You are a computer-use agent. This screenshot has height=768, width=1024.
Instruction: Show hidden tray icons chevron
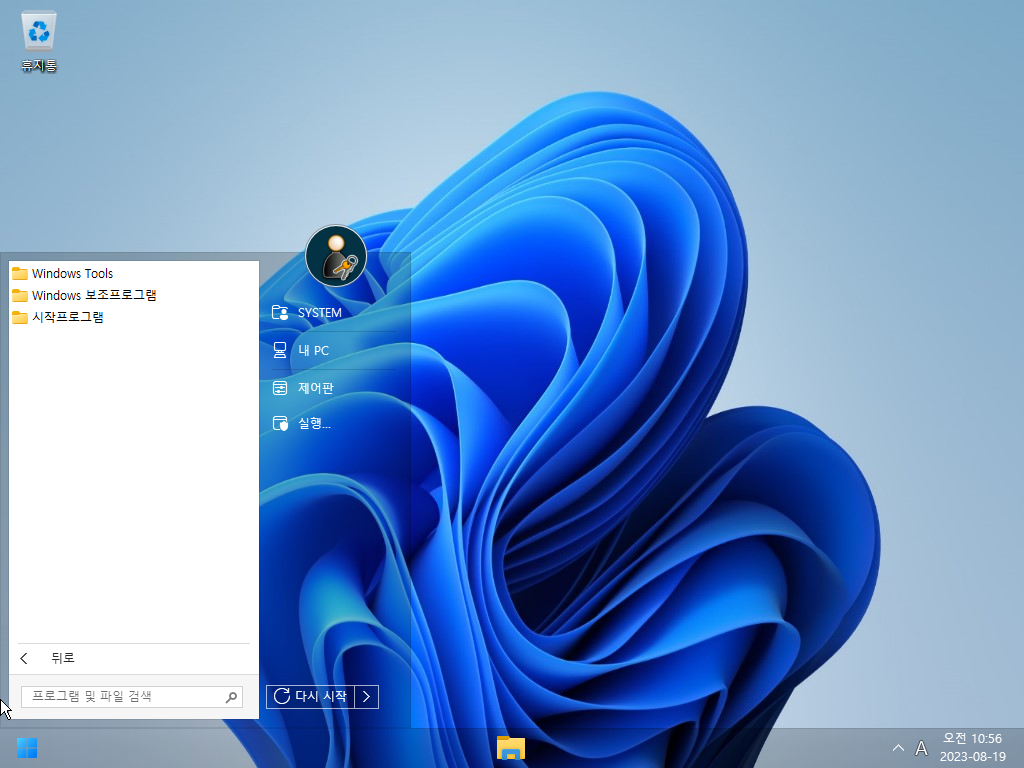(x=899, y=748)
